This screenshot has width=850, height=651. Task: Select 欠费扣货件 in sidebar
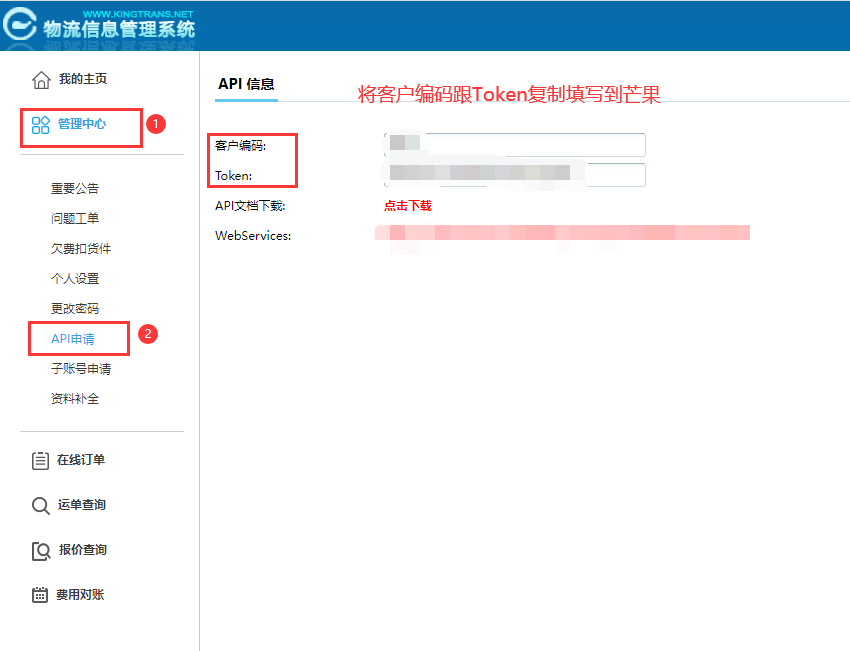(x=81, y=248)
